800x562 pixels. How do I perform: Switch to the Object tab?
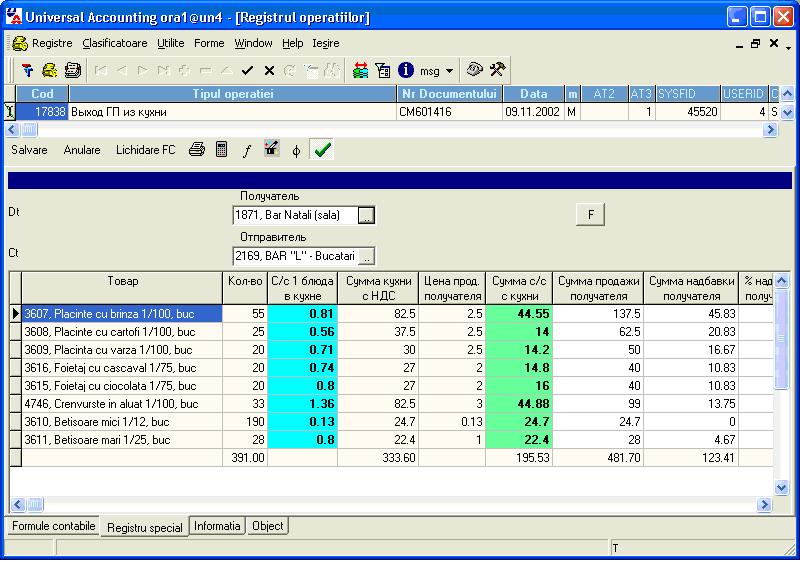pos(267,526)
